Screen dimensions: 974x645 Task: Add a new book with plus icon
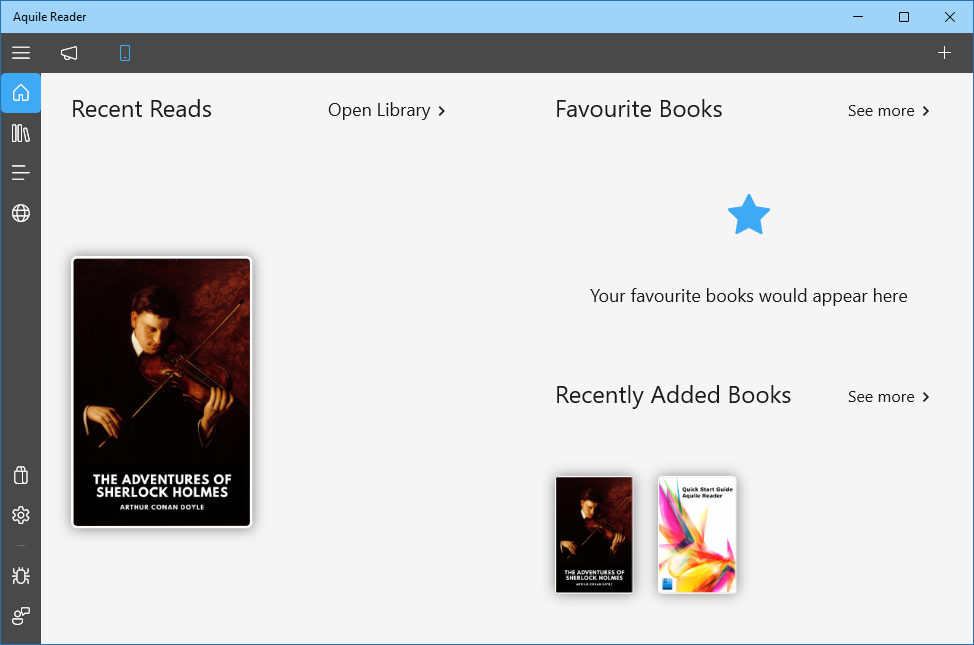(x=944, y=53)
